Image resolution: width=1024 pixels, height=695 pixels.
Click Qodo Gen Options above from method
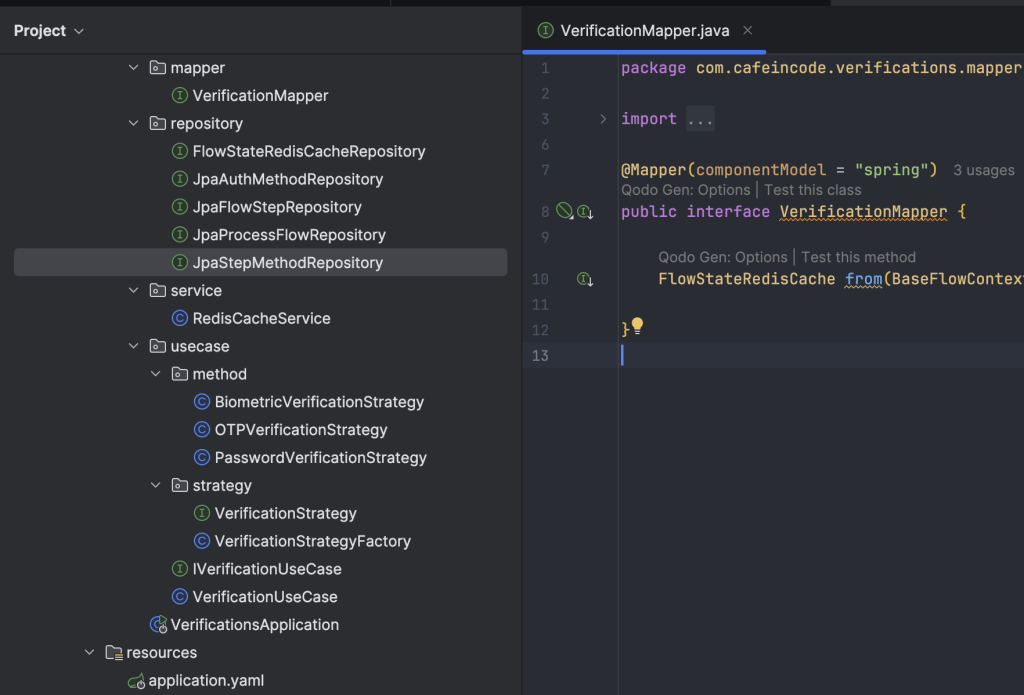coord(723,257)
